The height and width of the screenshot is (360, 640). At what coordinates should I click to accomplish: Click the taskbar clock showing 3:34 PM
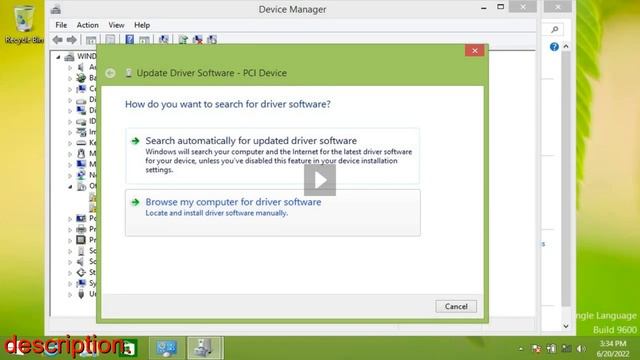[x=612, y=349]
